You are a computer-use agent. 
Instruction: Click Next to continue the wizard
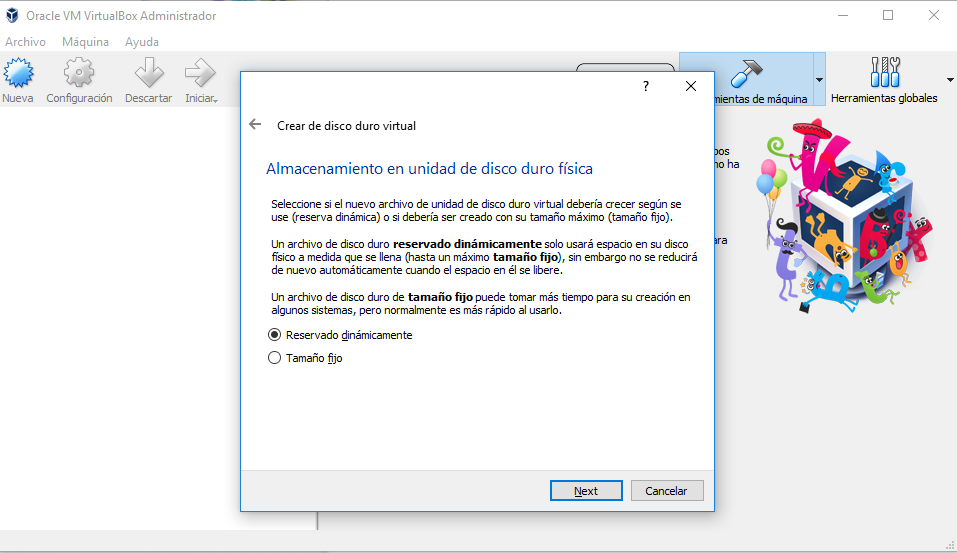[586, 491]
